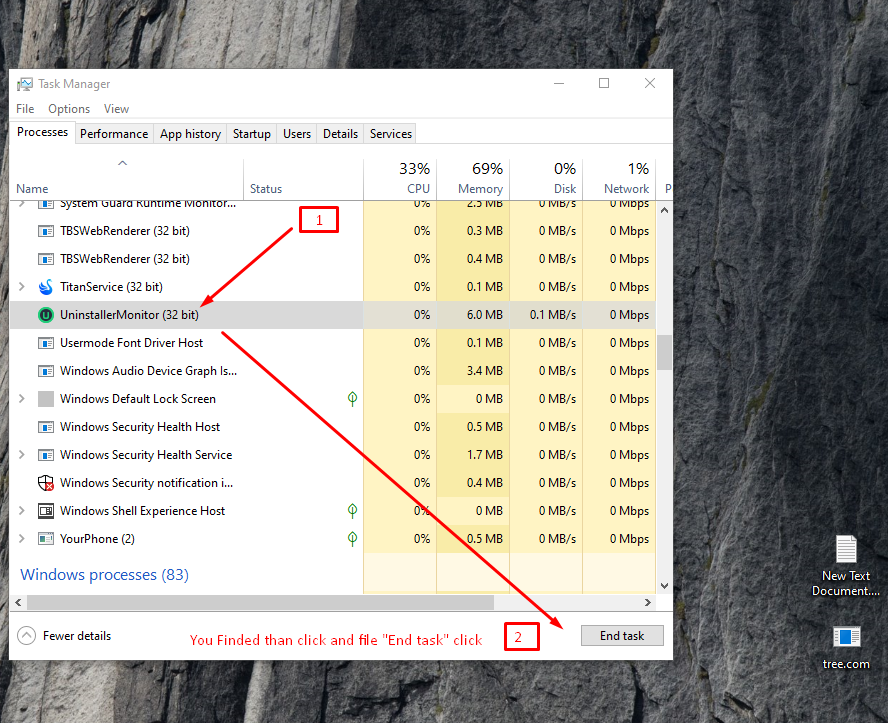Viewport: 888px width, 723px height.
Task: Expand the YourPhone (2) process group
Action: 22,538
